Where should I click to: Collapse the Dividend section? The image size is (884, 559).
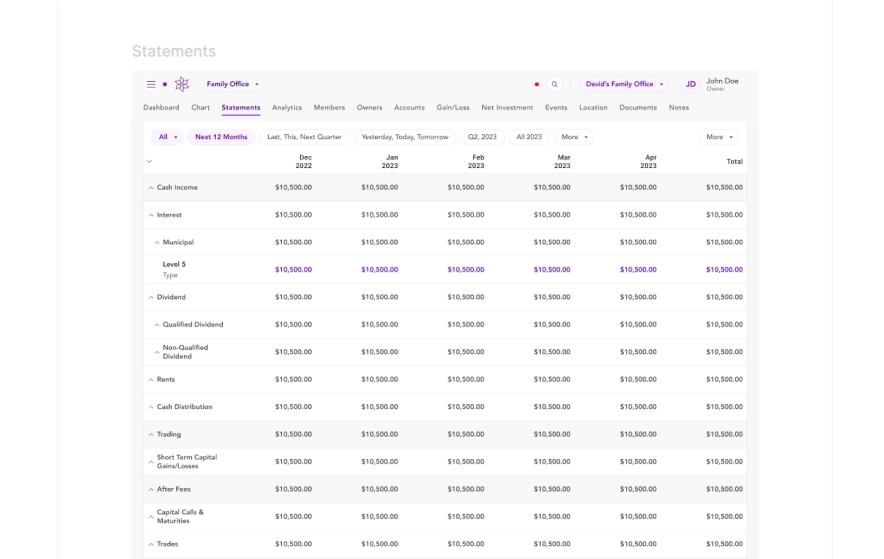point(152,298)
